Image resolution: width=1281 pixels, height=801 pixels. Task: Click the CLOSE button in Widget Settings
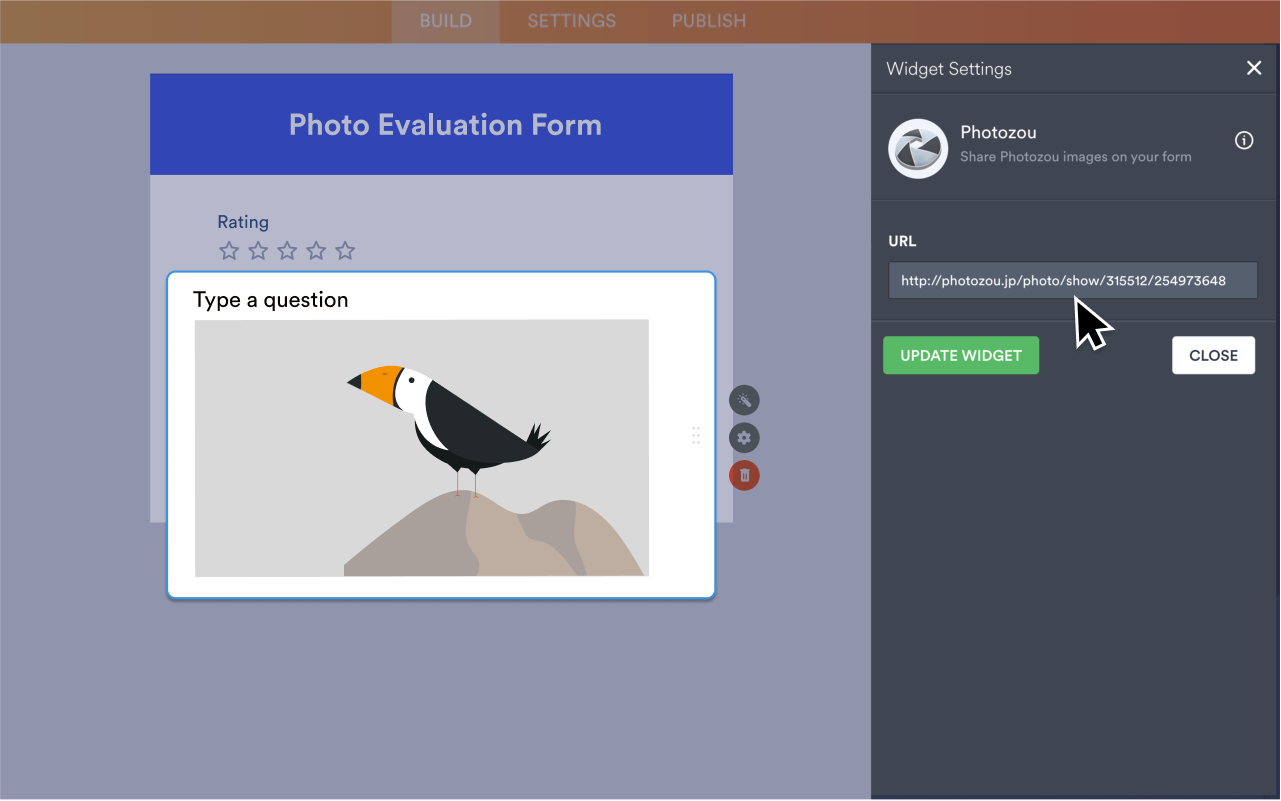click(1213, 355)
